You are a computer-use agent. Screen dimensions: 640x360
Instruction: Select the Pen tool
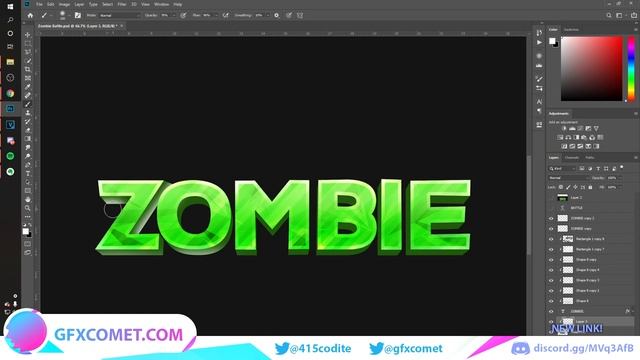pos(28,165)
